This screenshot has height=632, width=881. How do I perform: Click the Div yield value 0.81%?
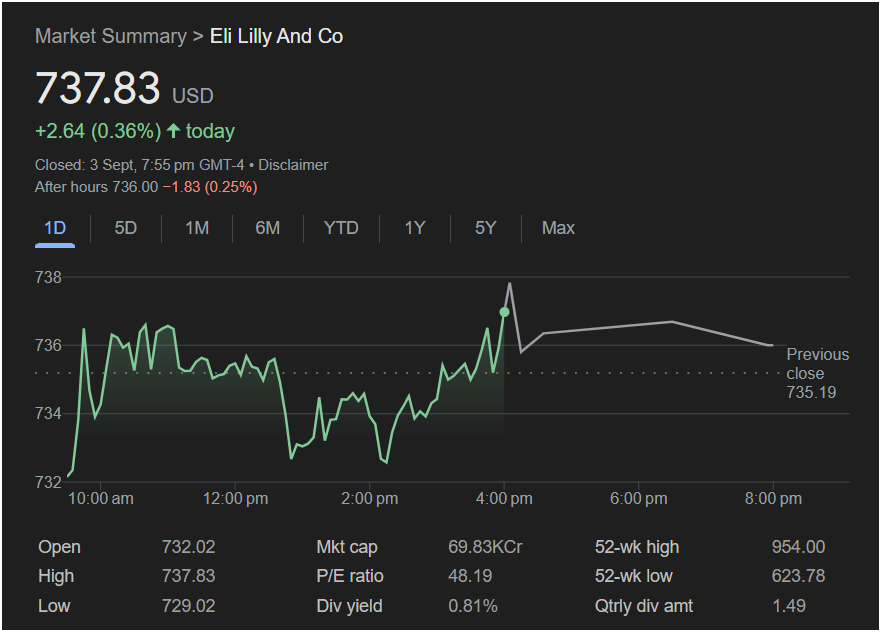pos(473,606)
